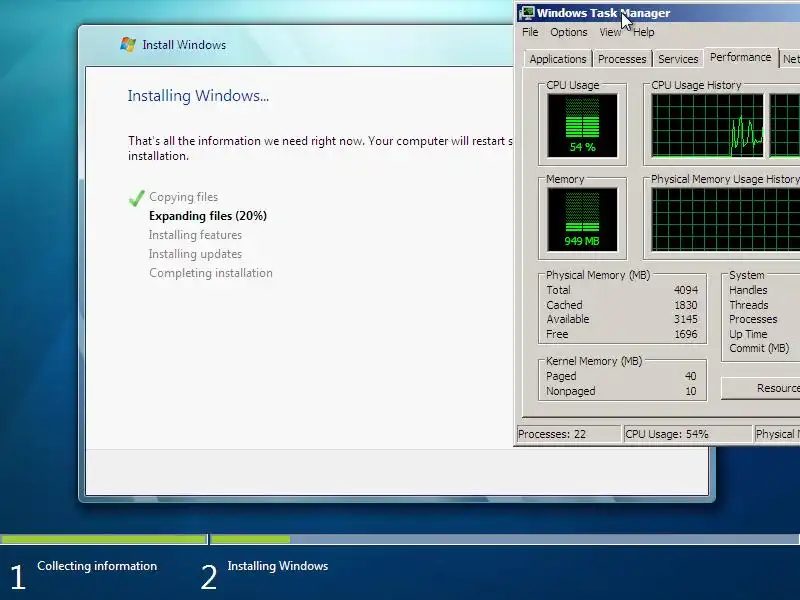Click the 'Installing features' step text

pos(195,235)
